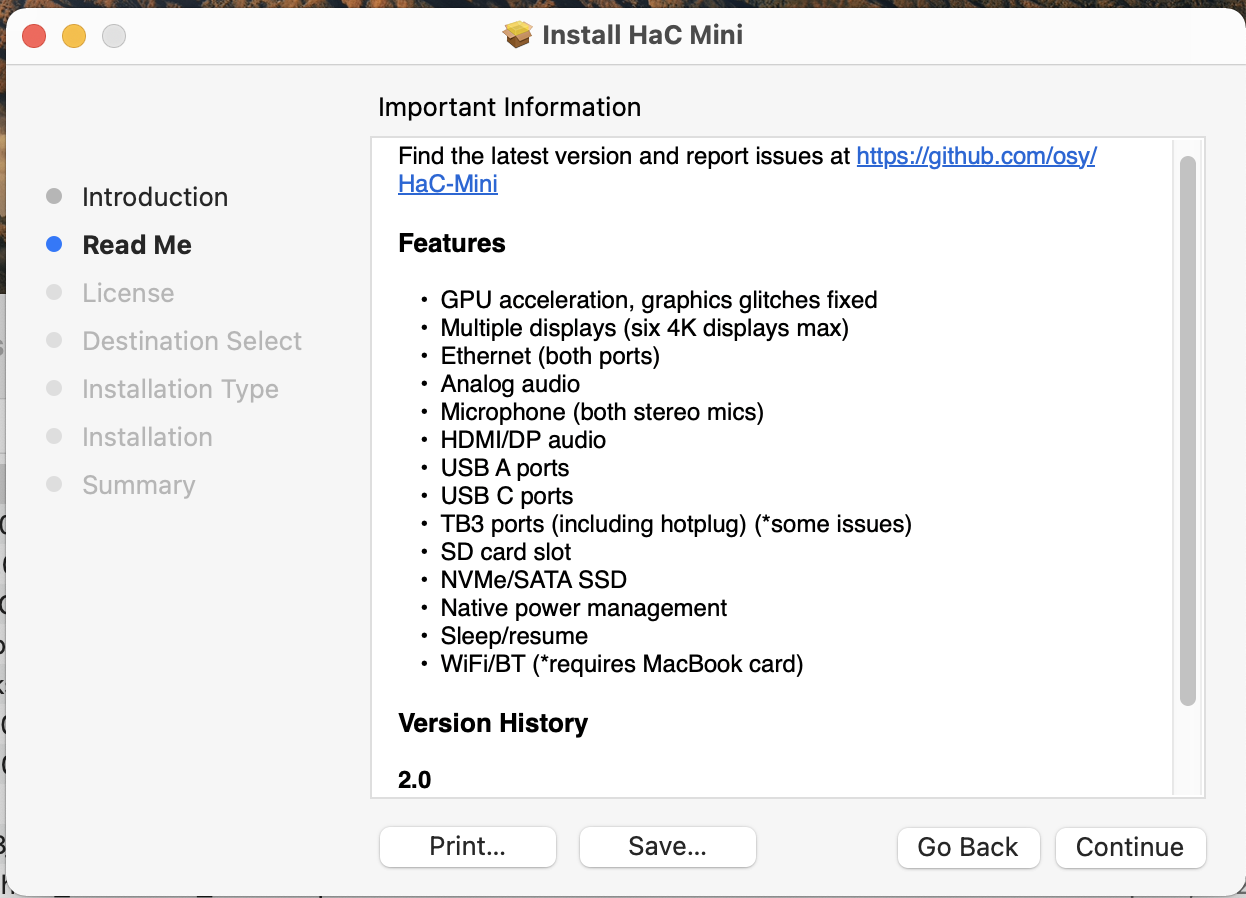Click the Print... button
1246x898 pixels.
tap(468, 847)
